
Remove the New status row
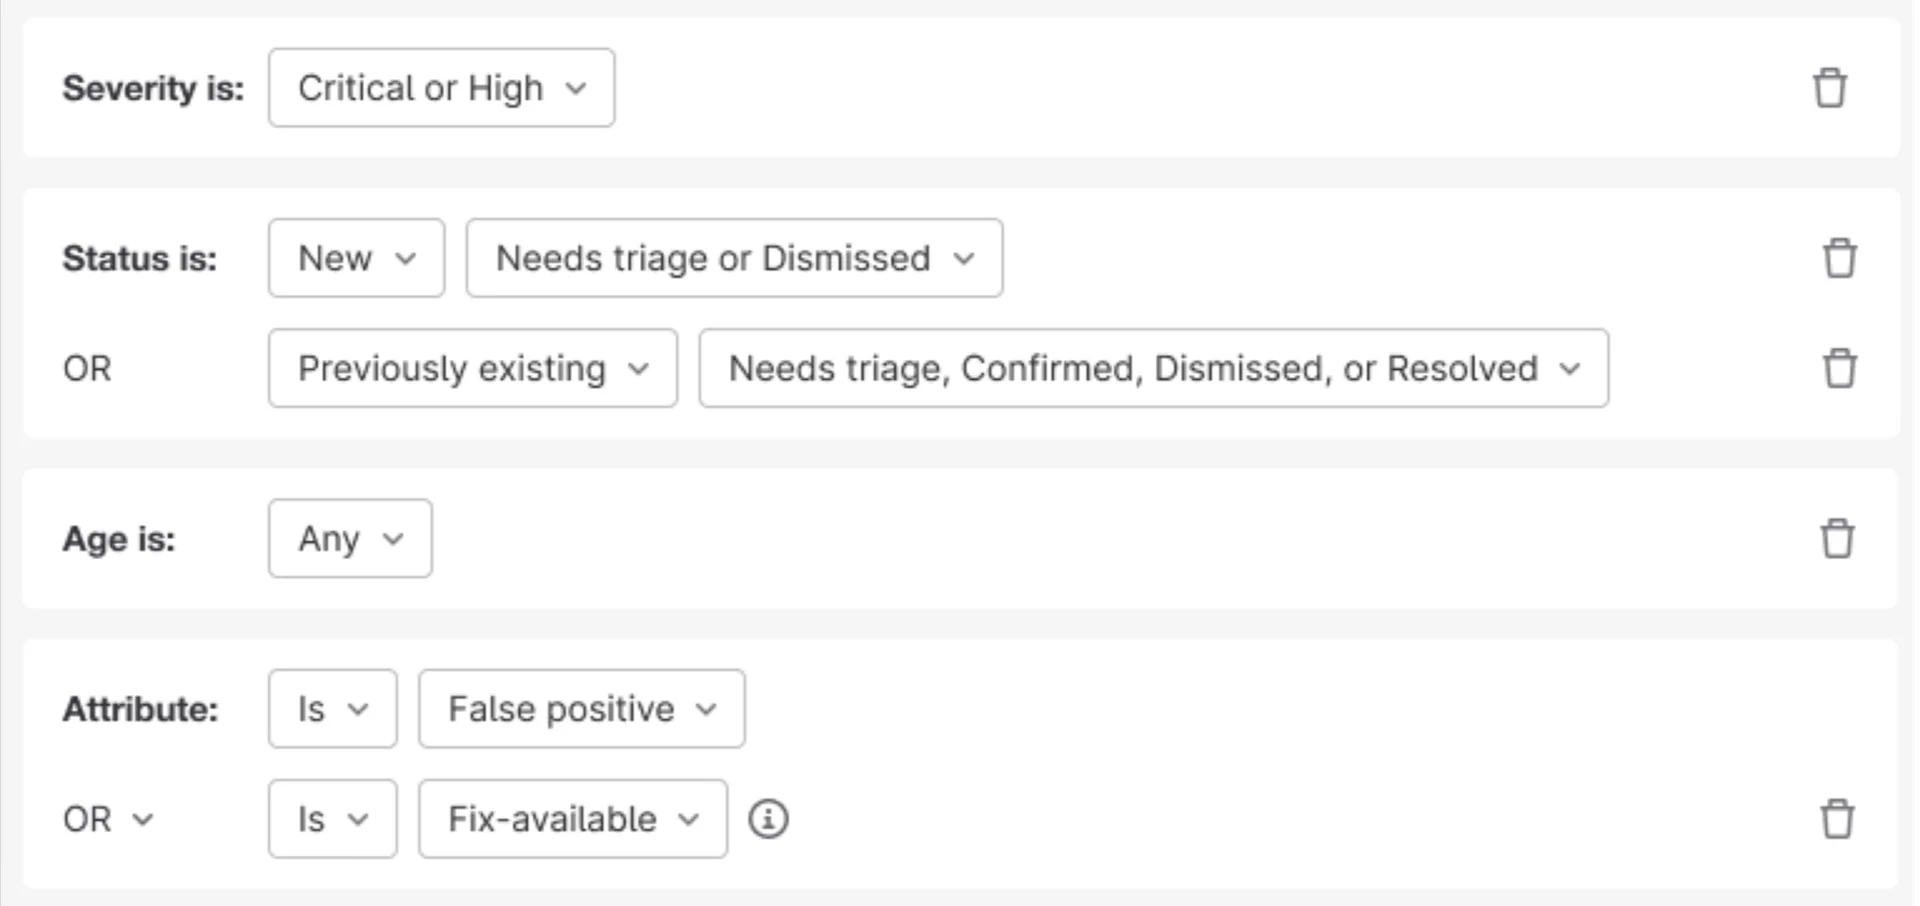(x=1839, y=258)
